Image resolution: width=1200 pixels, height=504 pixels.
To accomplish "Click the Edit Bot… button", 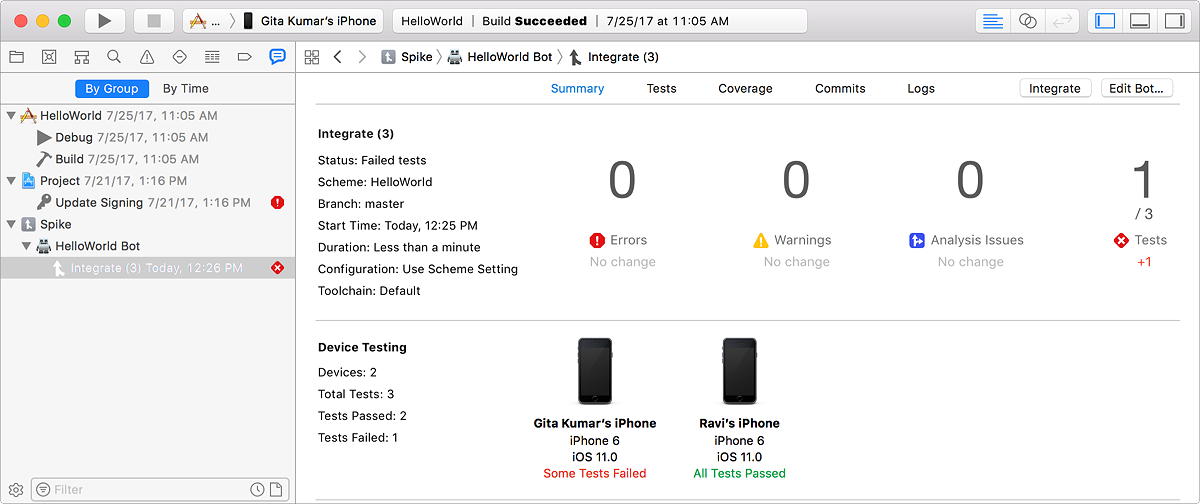I will [1135, 88].
